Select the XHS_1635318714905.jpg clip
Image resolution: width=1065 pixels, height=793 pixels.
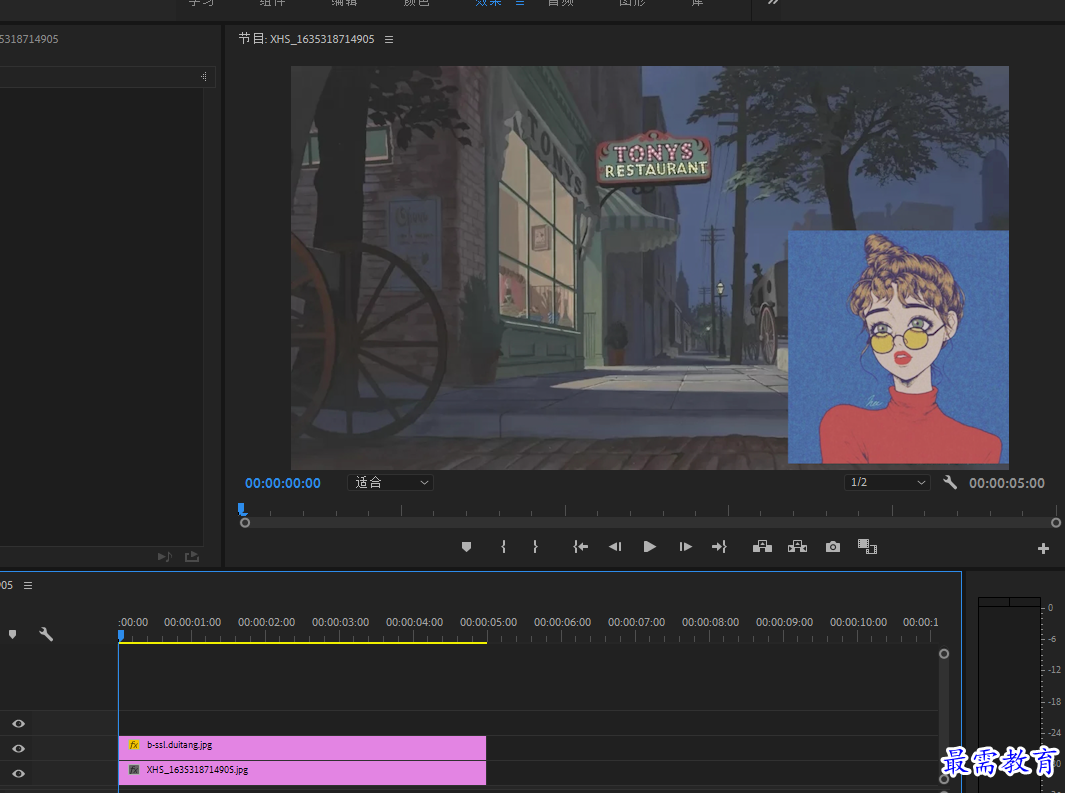point(302,773)
